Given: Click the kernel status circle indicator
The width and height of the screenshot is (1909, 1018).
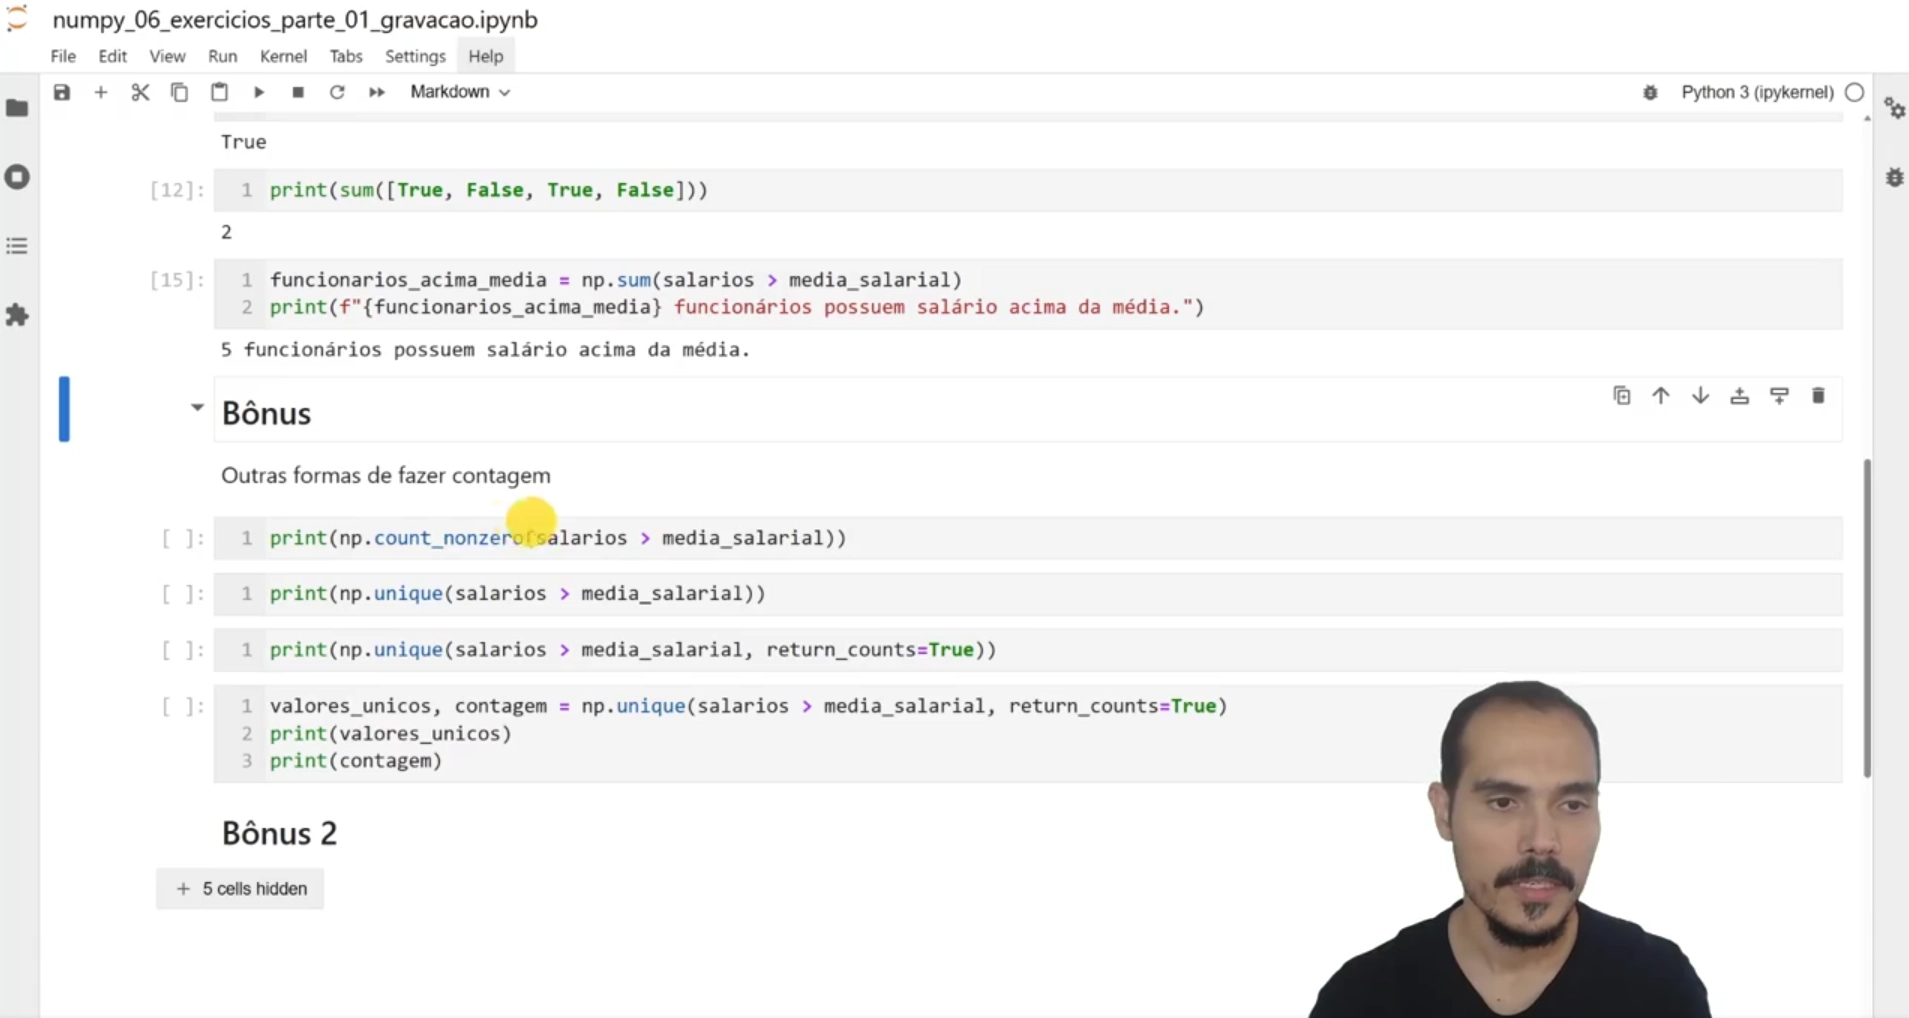Looking at the screenshot, I should click(x=1855, y=92).
